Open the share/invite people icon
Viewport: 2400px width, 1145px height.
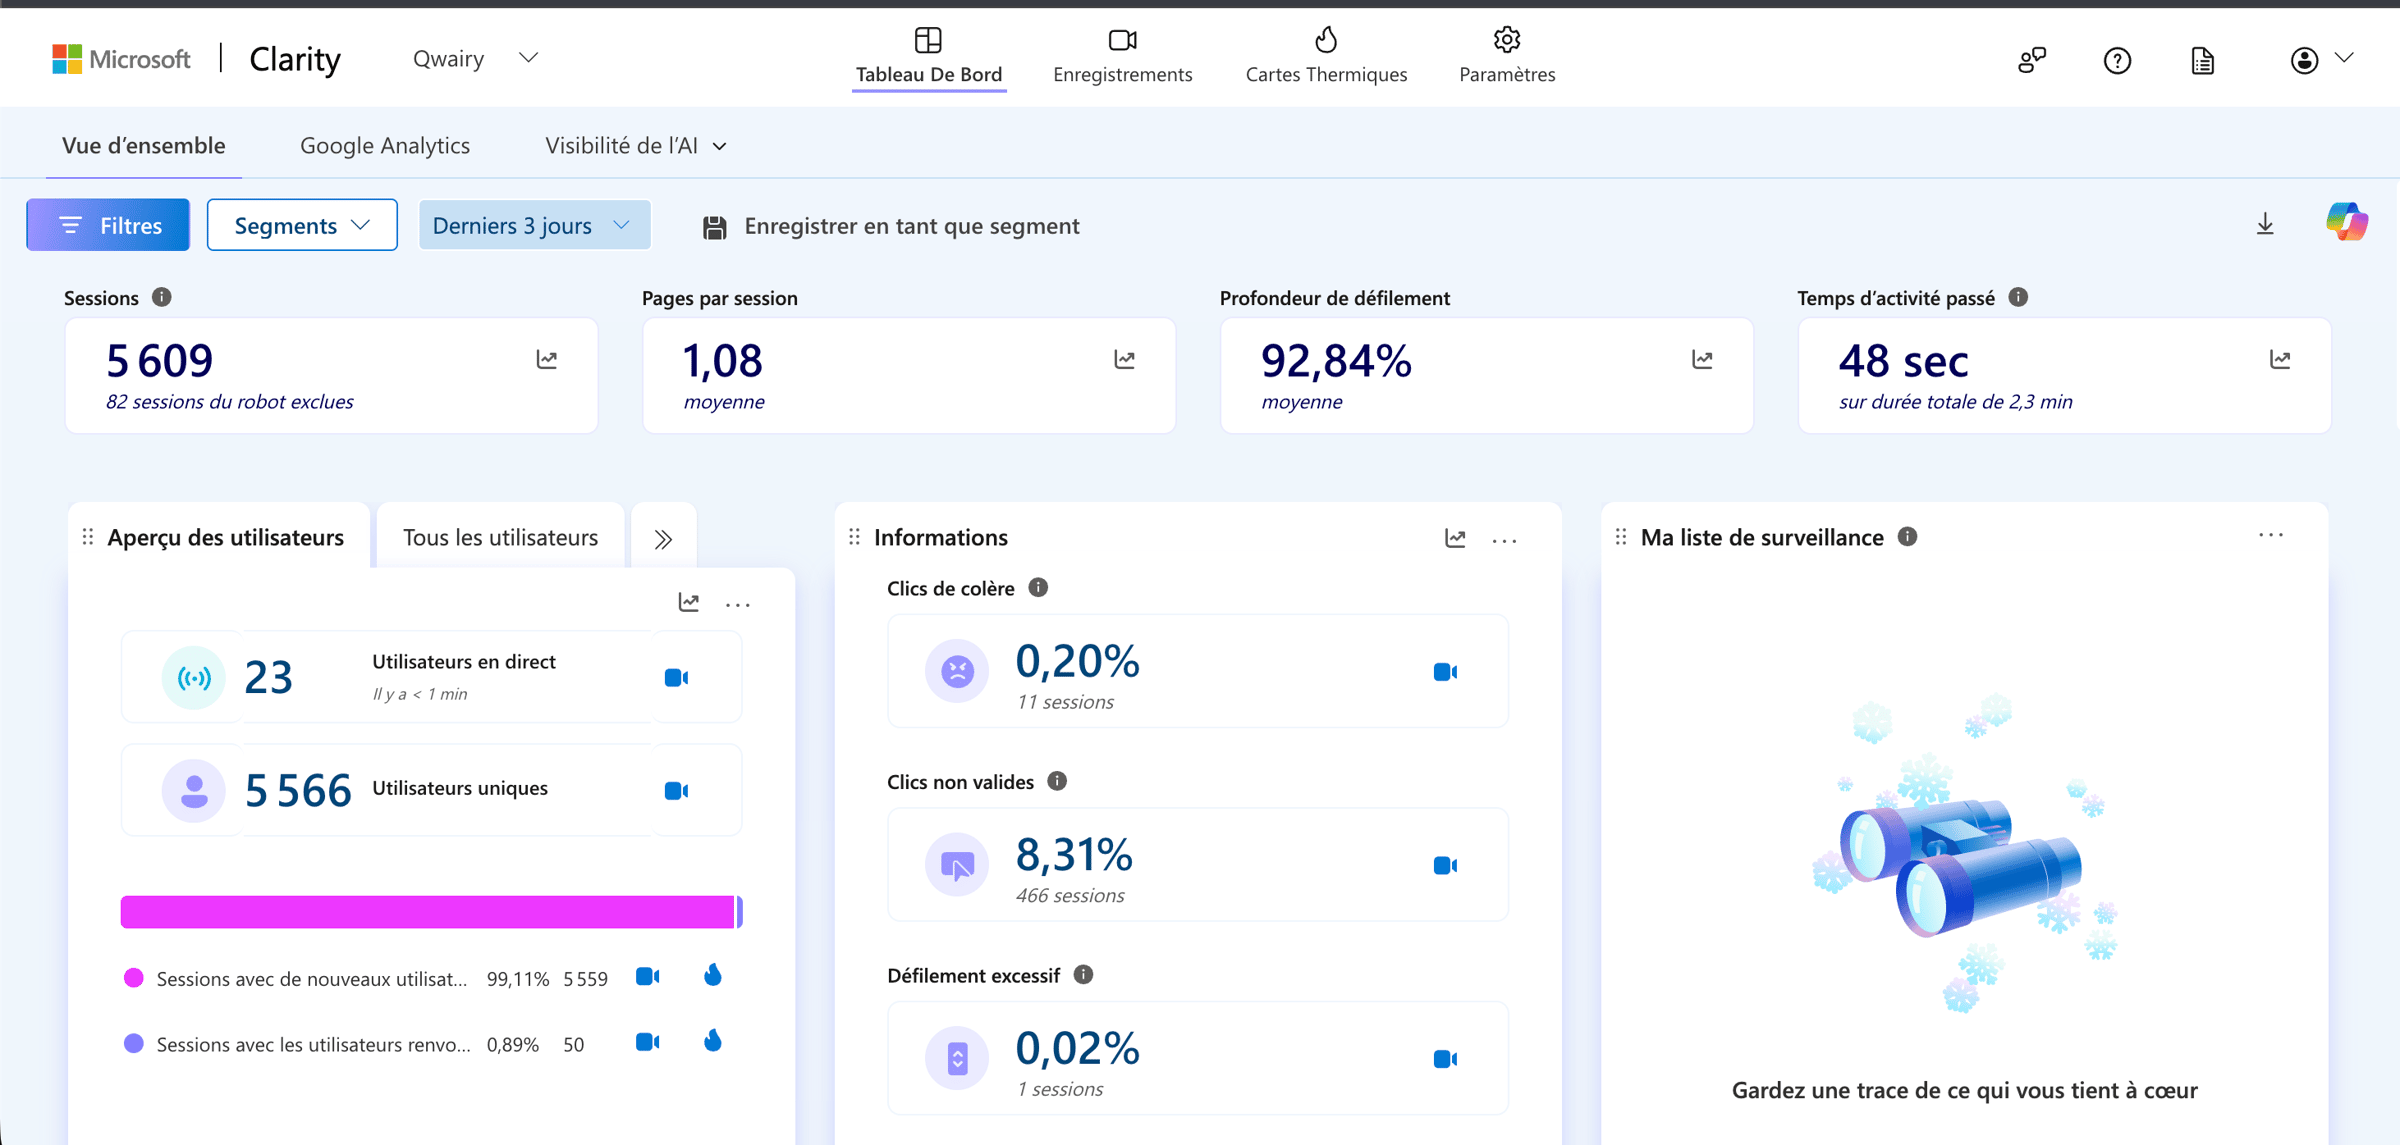[2031, 61]
